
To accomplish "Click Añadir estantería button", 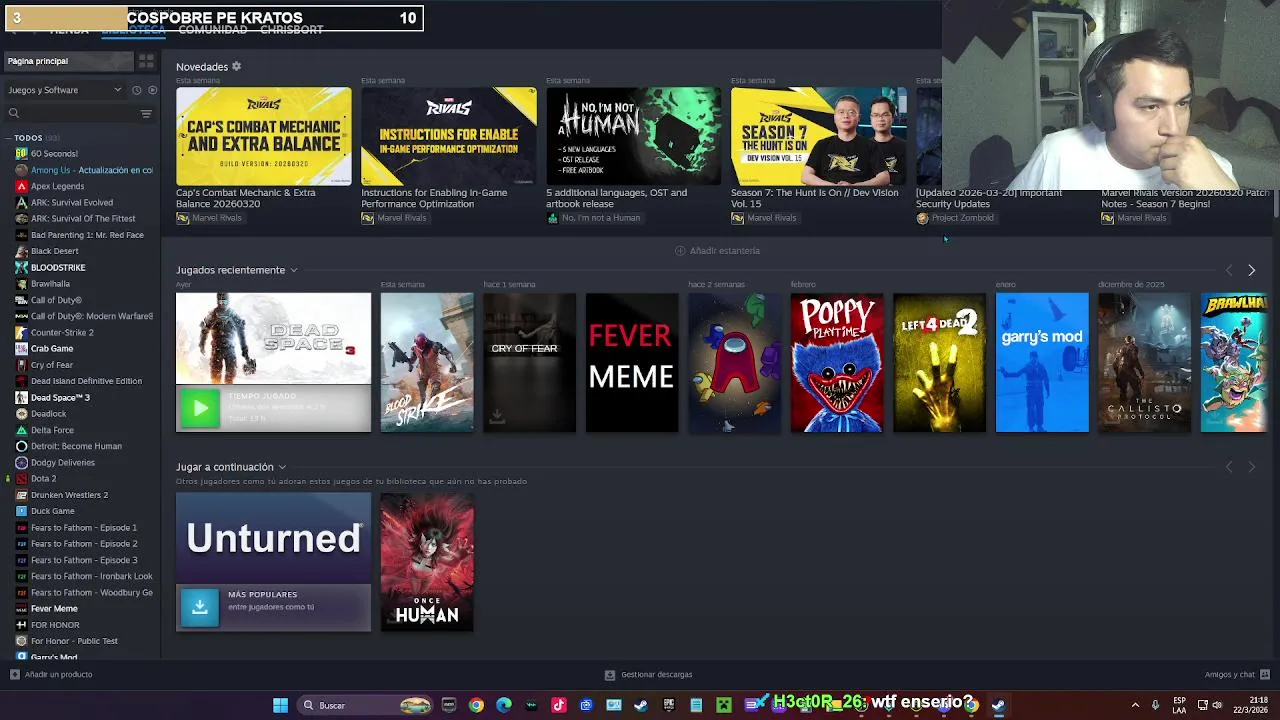I will coord(717,251).
